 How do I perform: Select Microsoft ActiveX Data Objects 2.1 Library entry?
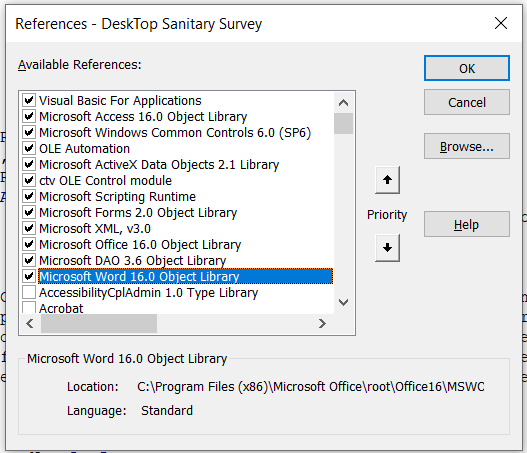pos(159,165)
